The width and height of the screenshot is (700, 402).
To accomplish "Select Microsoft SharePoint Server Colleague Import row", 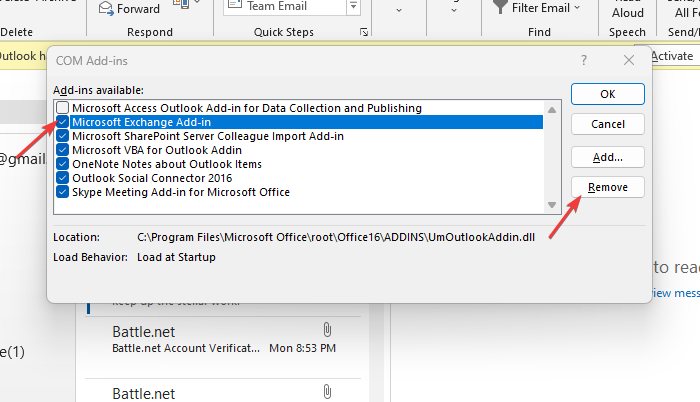I will tap(208, 136).
